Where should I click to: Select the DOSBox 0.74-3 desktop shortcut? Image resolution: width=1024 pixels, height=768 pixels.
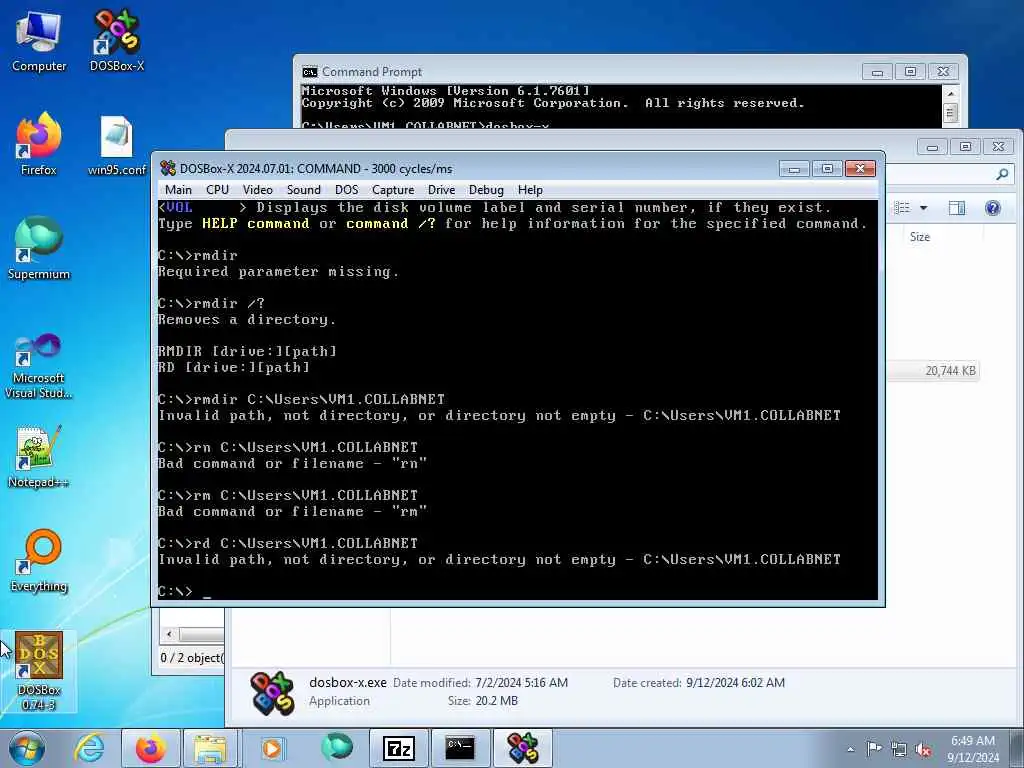pos(39,671)
